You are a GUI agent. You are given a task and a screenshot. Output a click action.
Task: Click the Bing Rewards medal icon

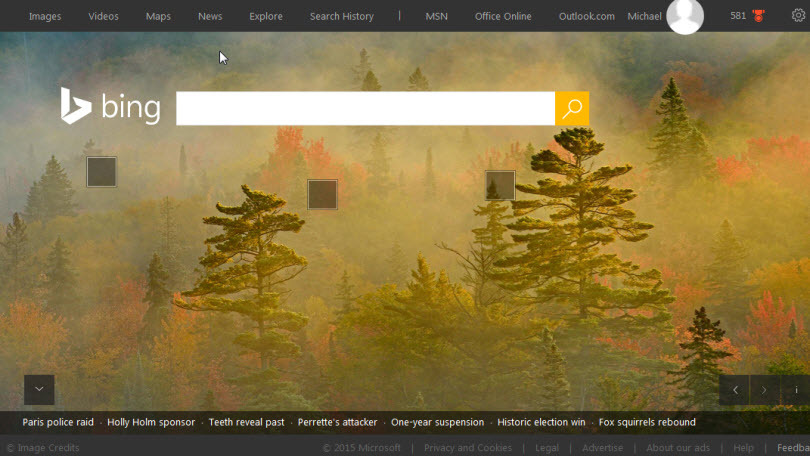click(x=758, y=16)
